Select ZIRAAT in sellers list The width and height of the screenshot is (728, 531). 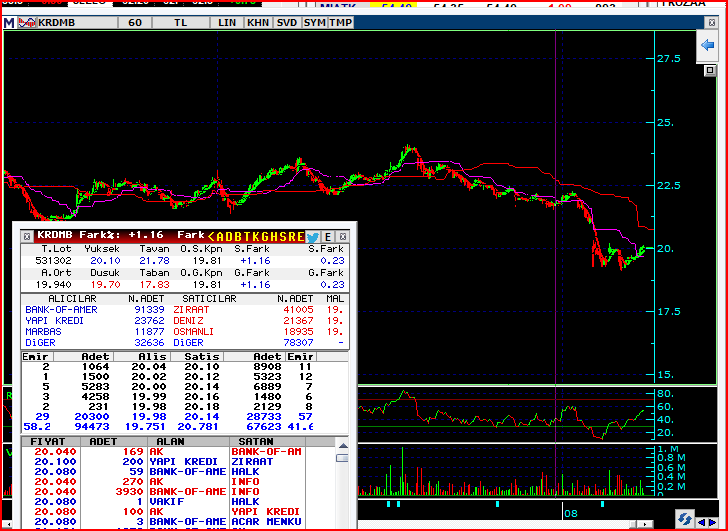tap(191, 310)
